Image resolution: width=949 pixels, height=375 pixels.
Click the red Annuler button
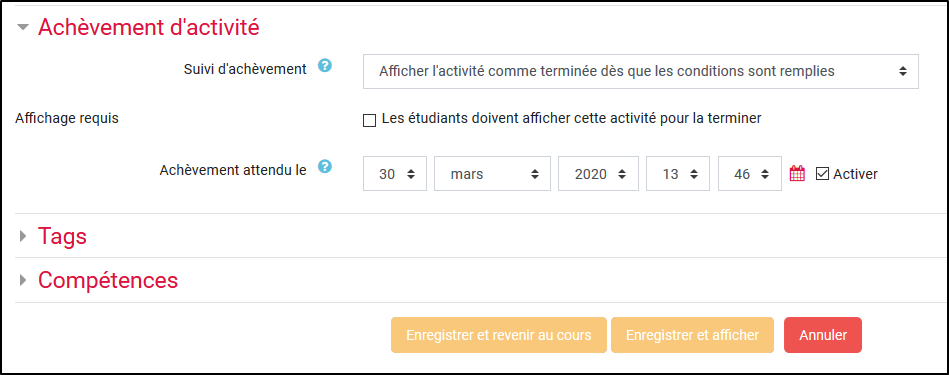tap(823, 335)
